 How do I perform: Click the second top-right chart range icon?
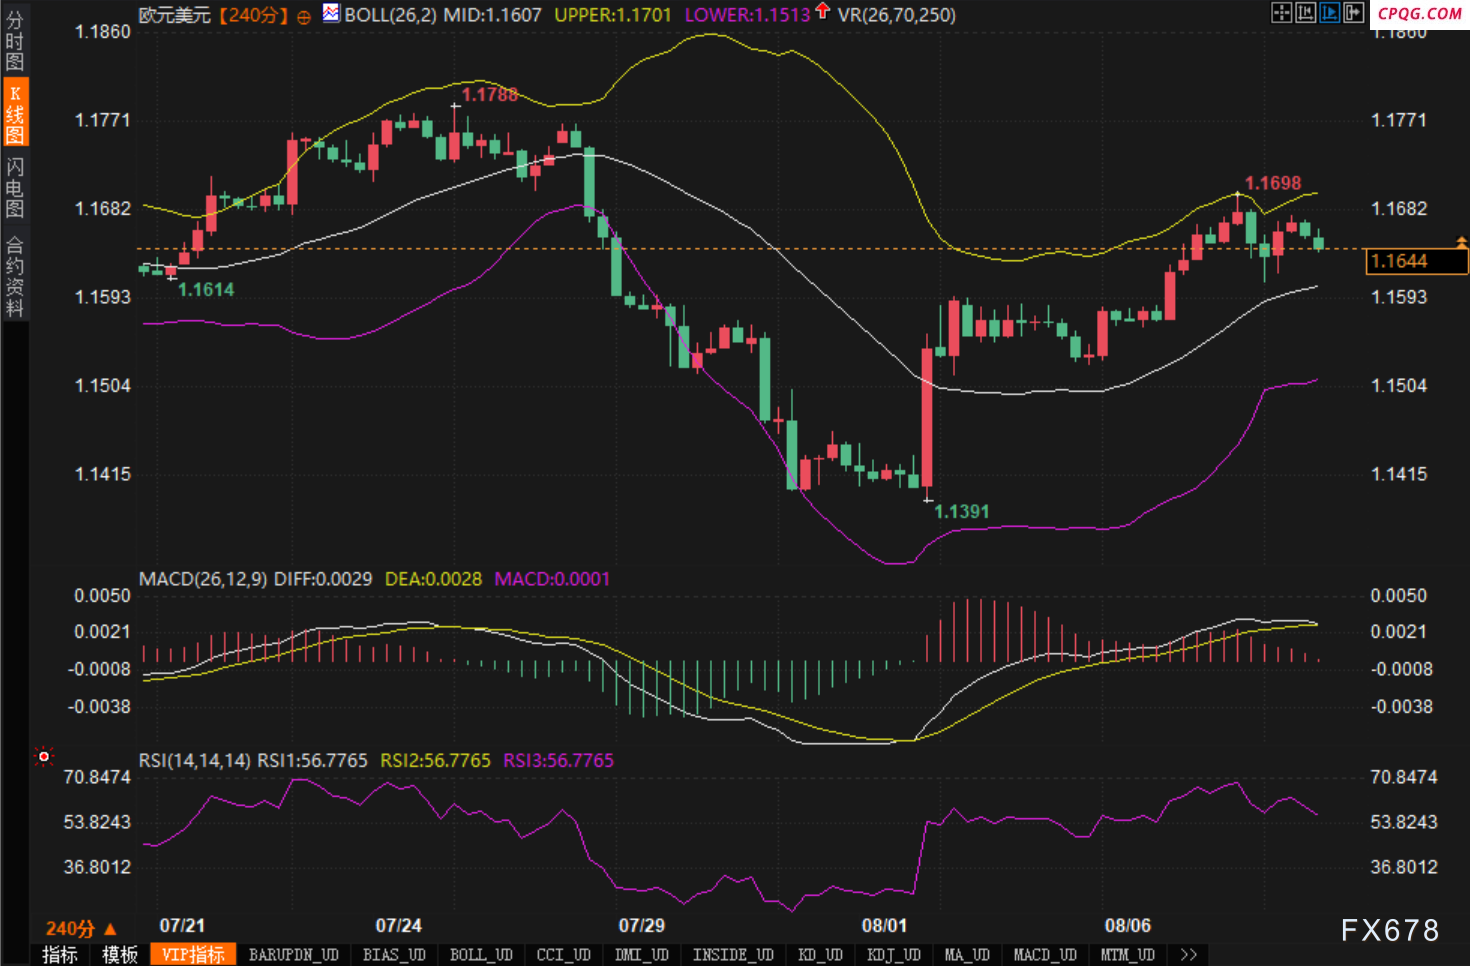tap(1305, 12)
